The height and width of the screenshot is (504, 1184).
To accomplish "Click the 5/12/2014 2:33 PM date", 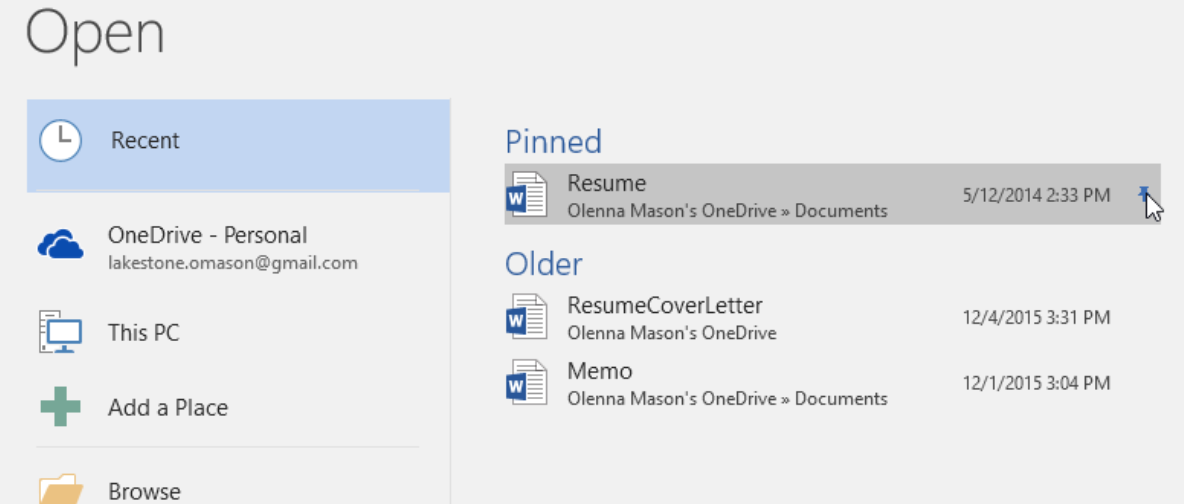I will coord(1036,195).
